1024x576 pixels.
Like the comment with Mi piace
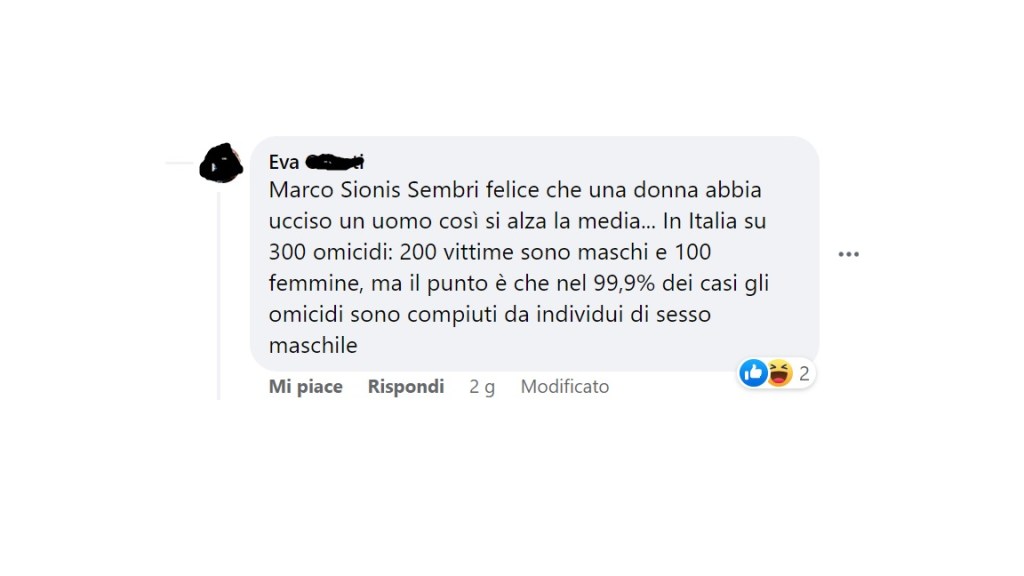[305, 387]
